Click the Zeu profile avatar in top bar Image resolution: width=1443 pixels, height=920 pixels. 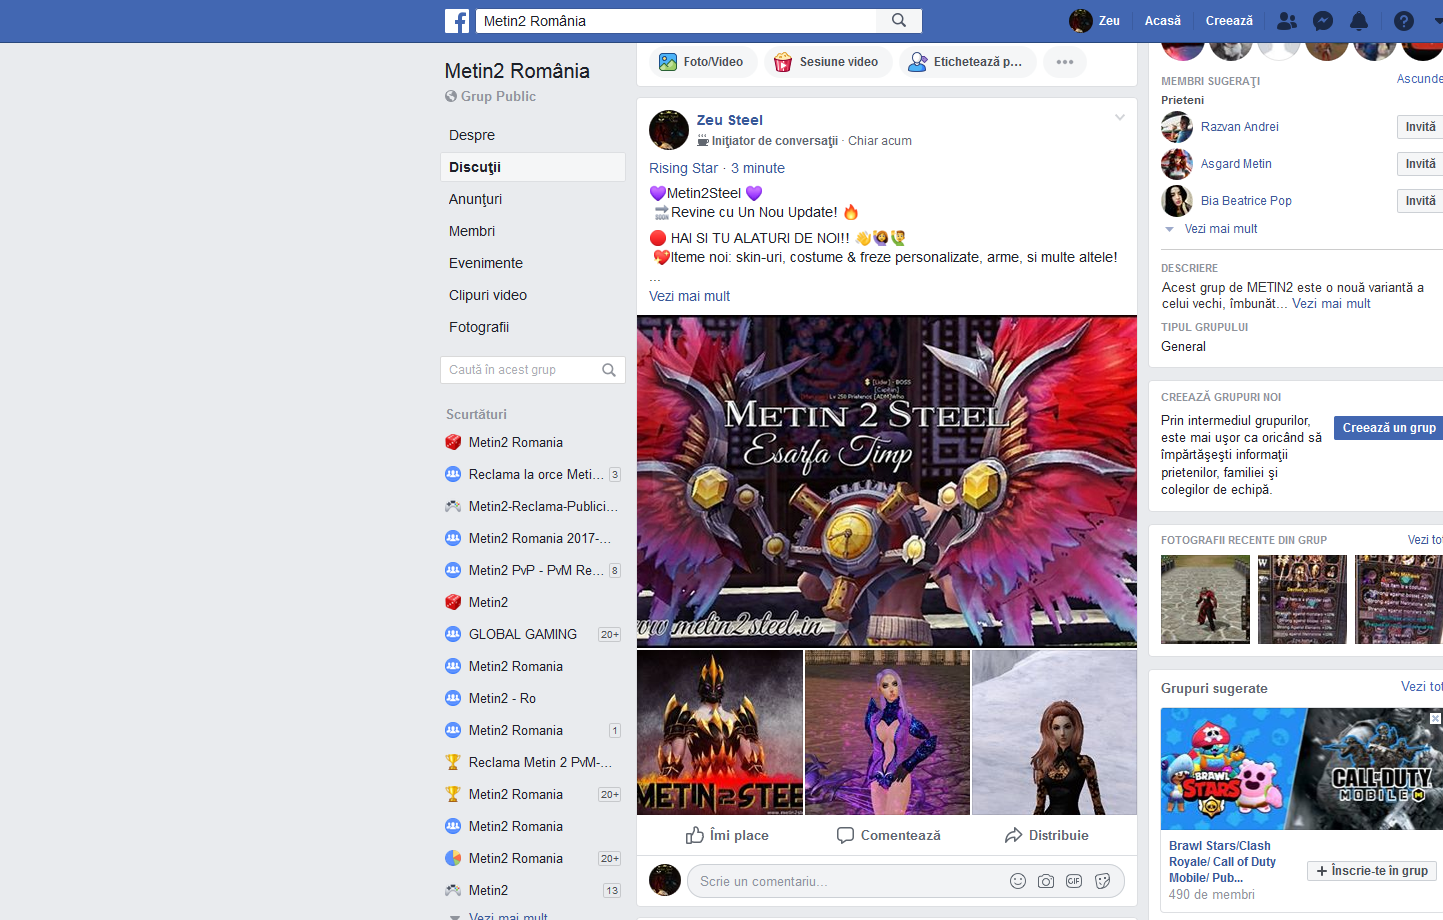point(1080,20)
